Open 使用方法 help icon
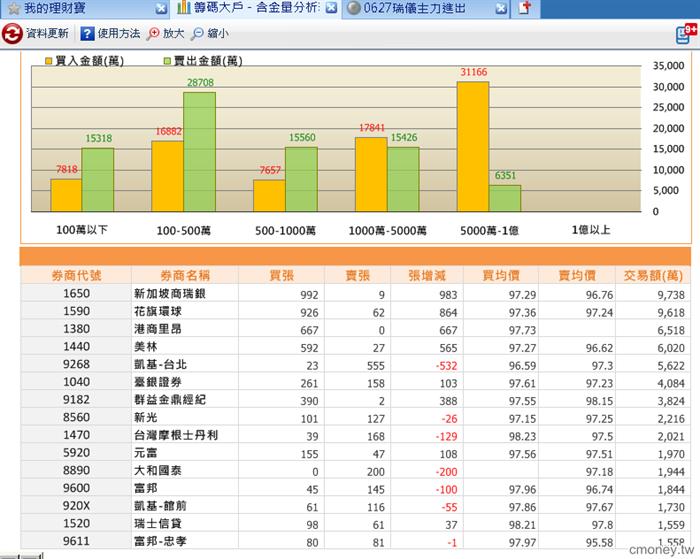Viewport: 700px width, 559px height. (87, 33)
